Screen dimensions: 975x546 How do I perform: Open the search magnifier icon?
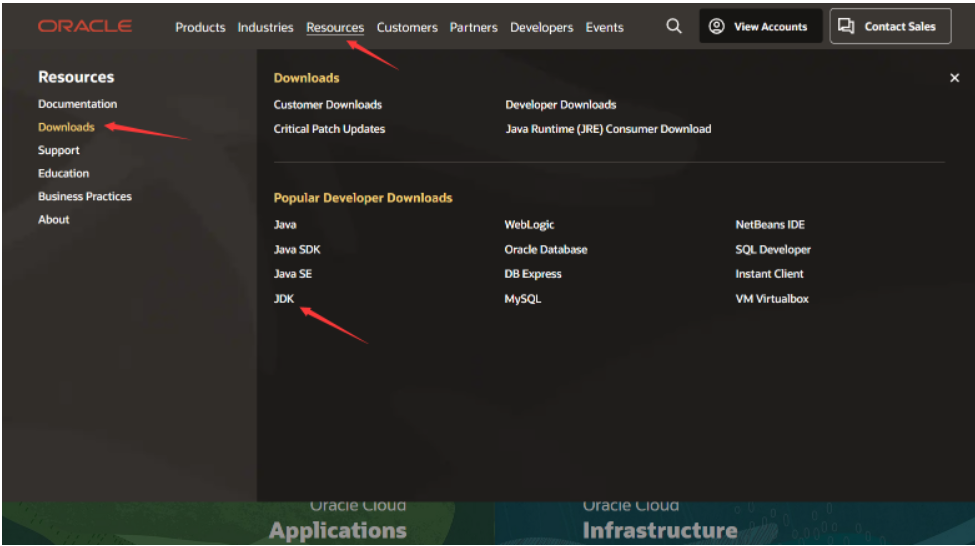[674, 27]
